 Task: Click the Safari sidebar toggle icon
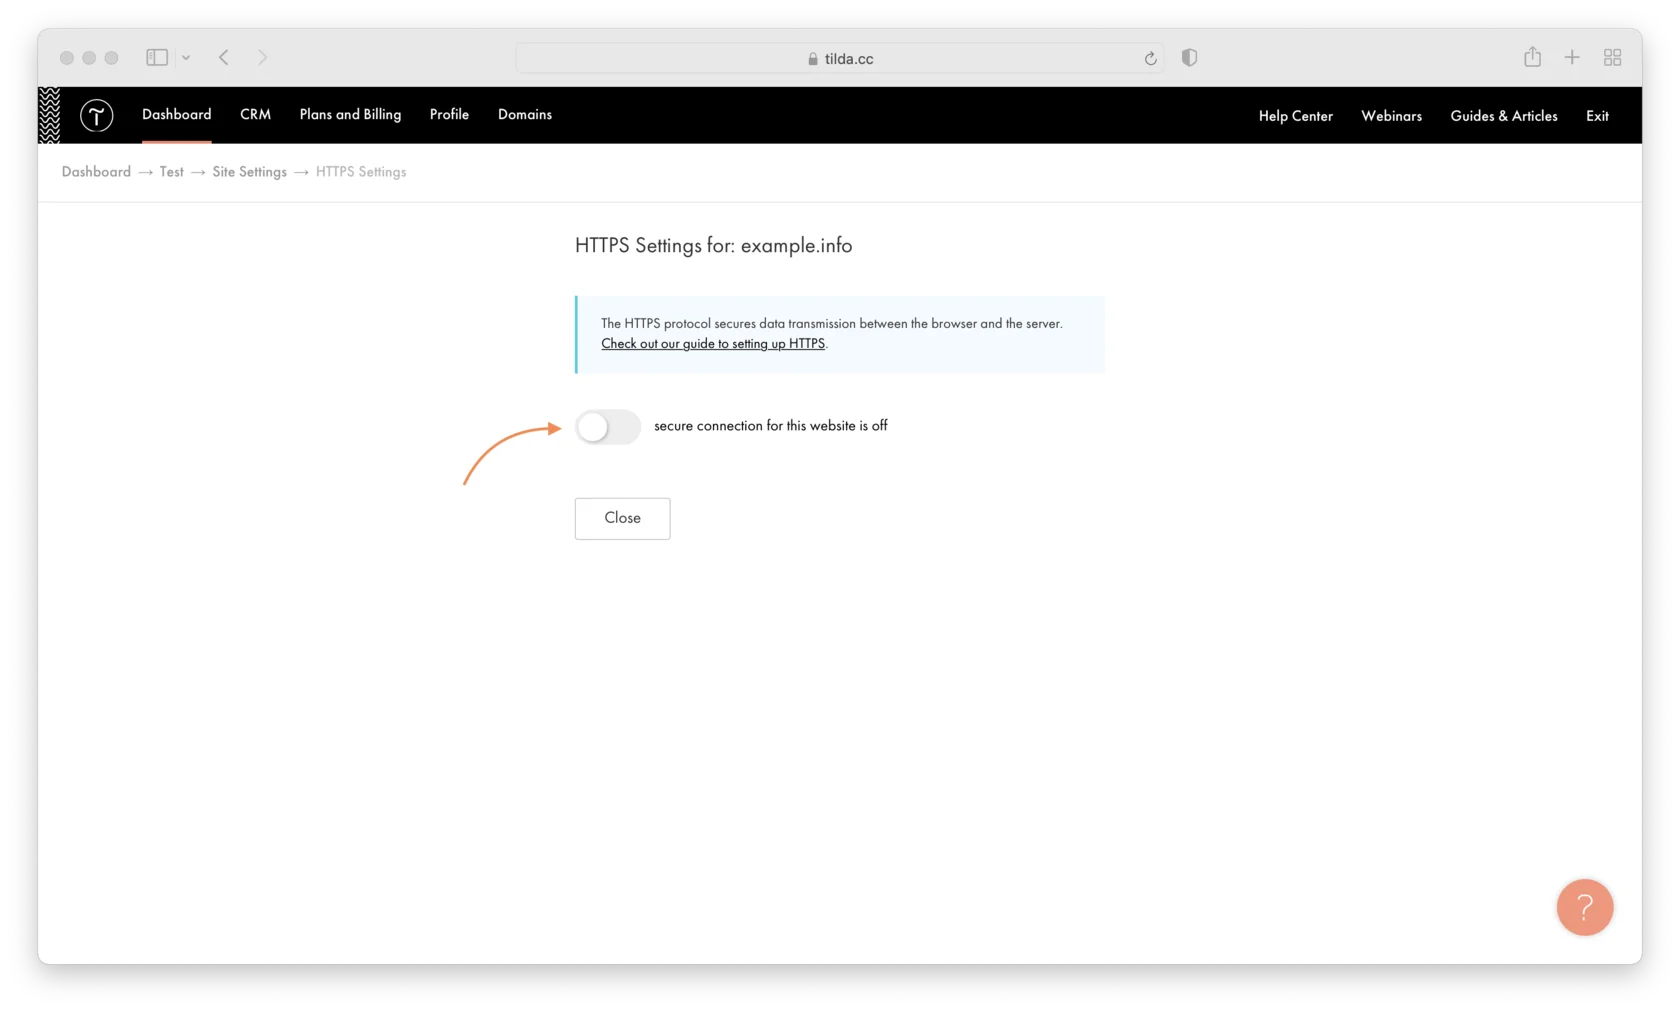pos(157,58)
